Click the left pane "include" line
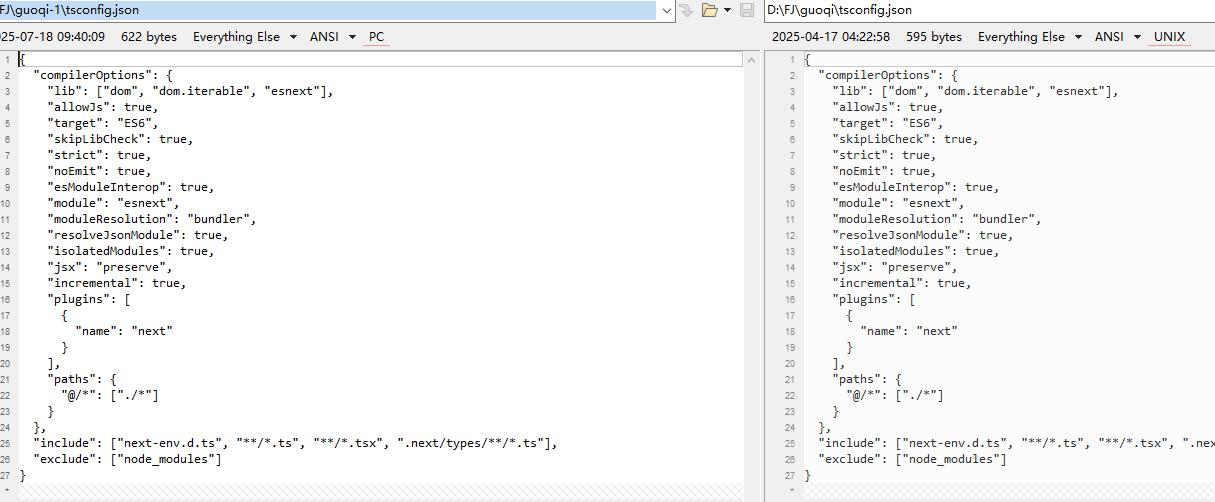 (x=295, y=443)
